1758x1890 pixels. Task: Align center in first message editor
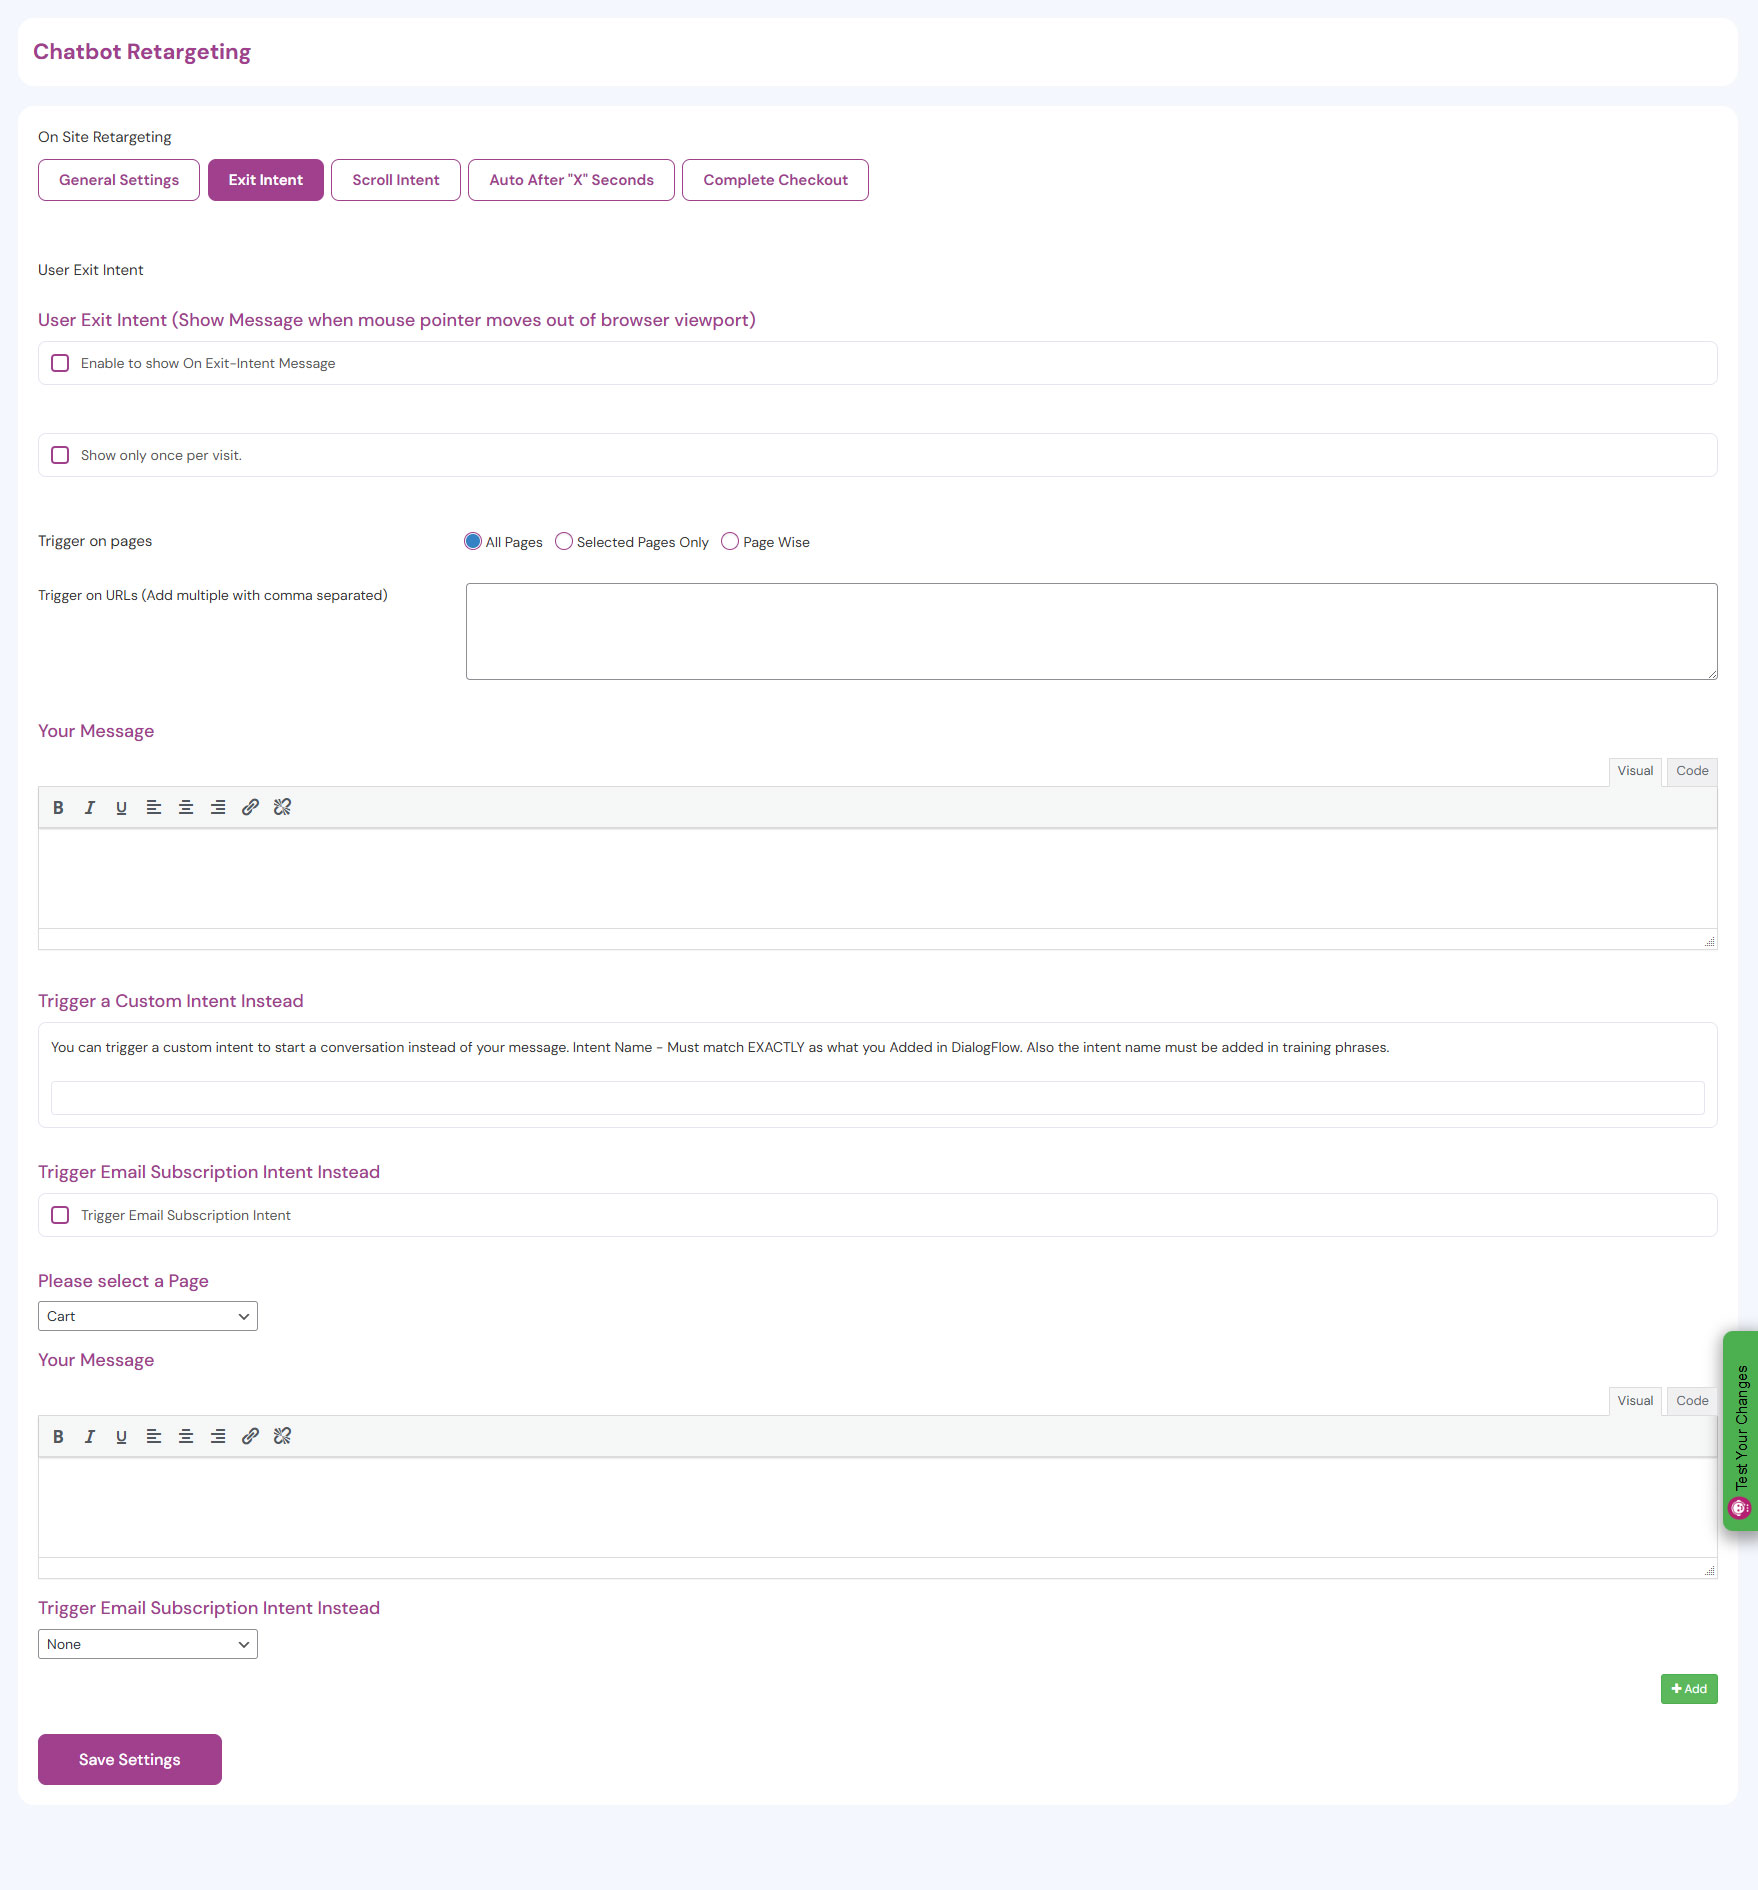click(x=186, y=808)
